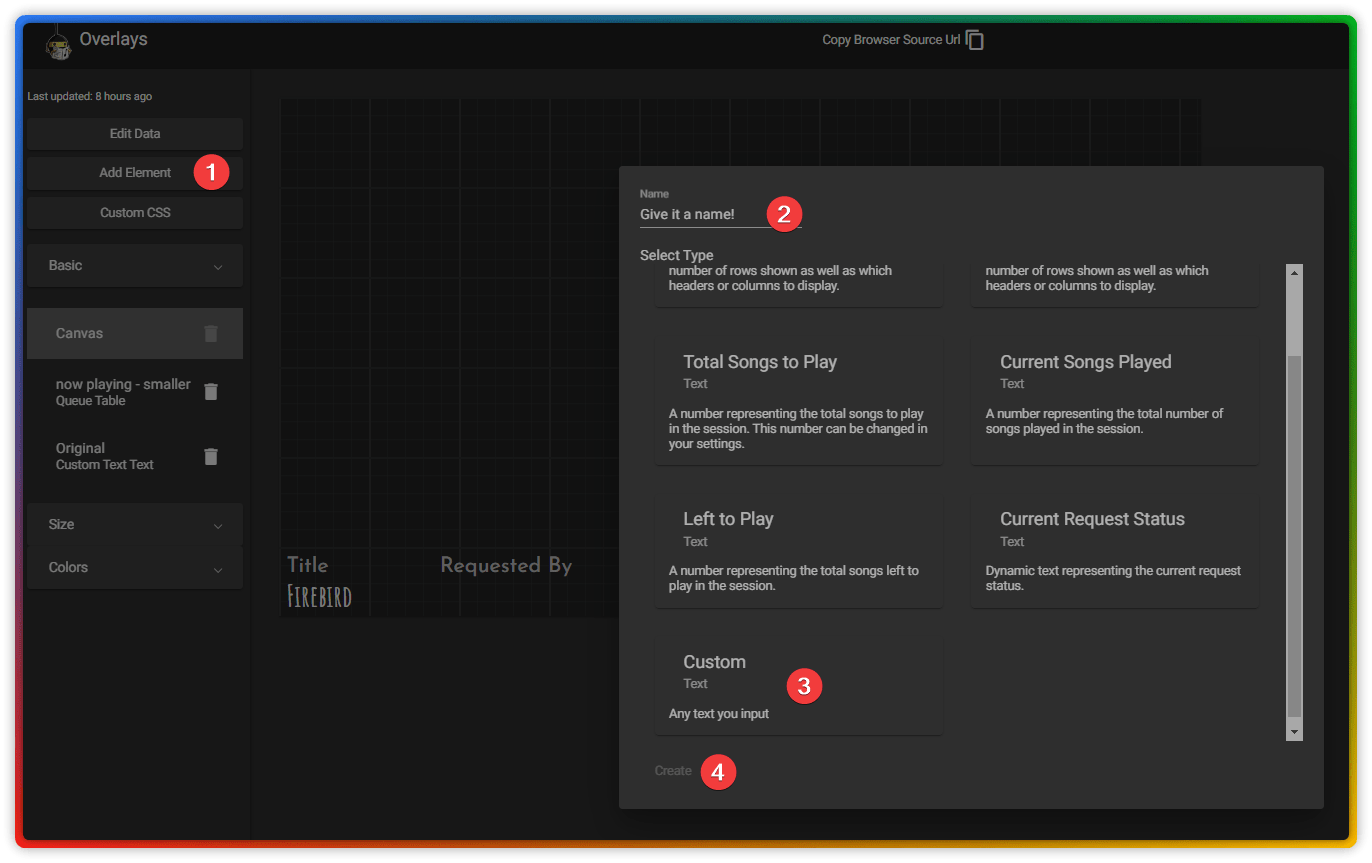Expand the Basic section in the sidebar
Viewport: 1372px width, 863px height.
(134, 265)
